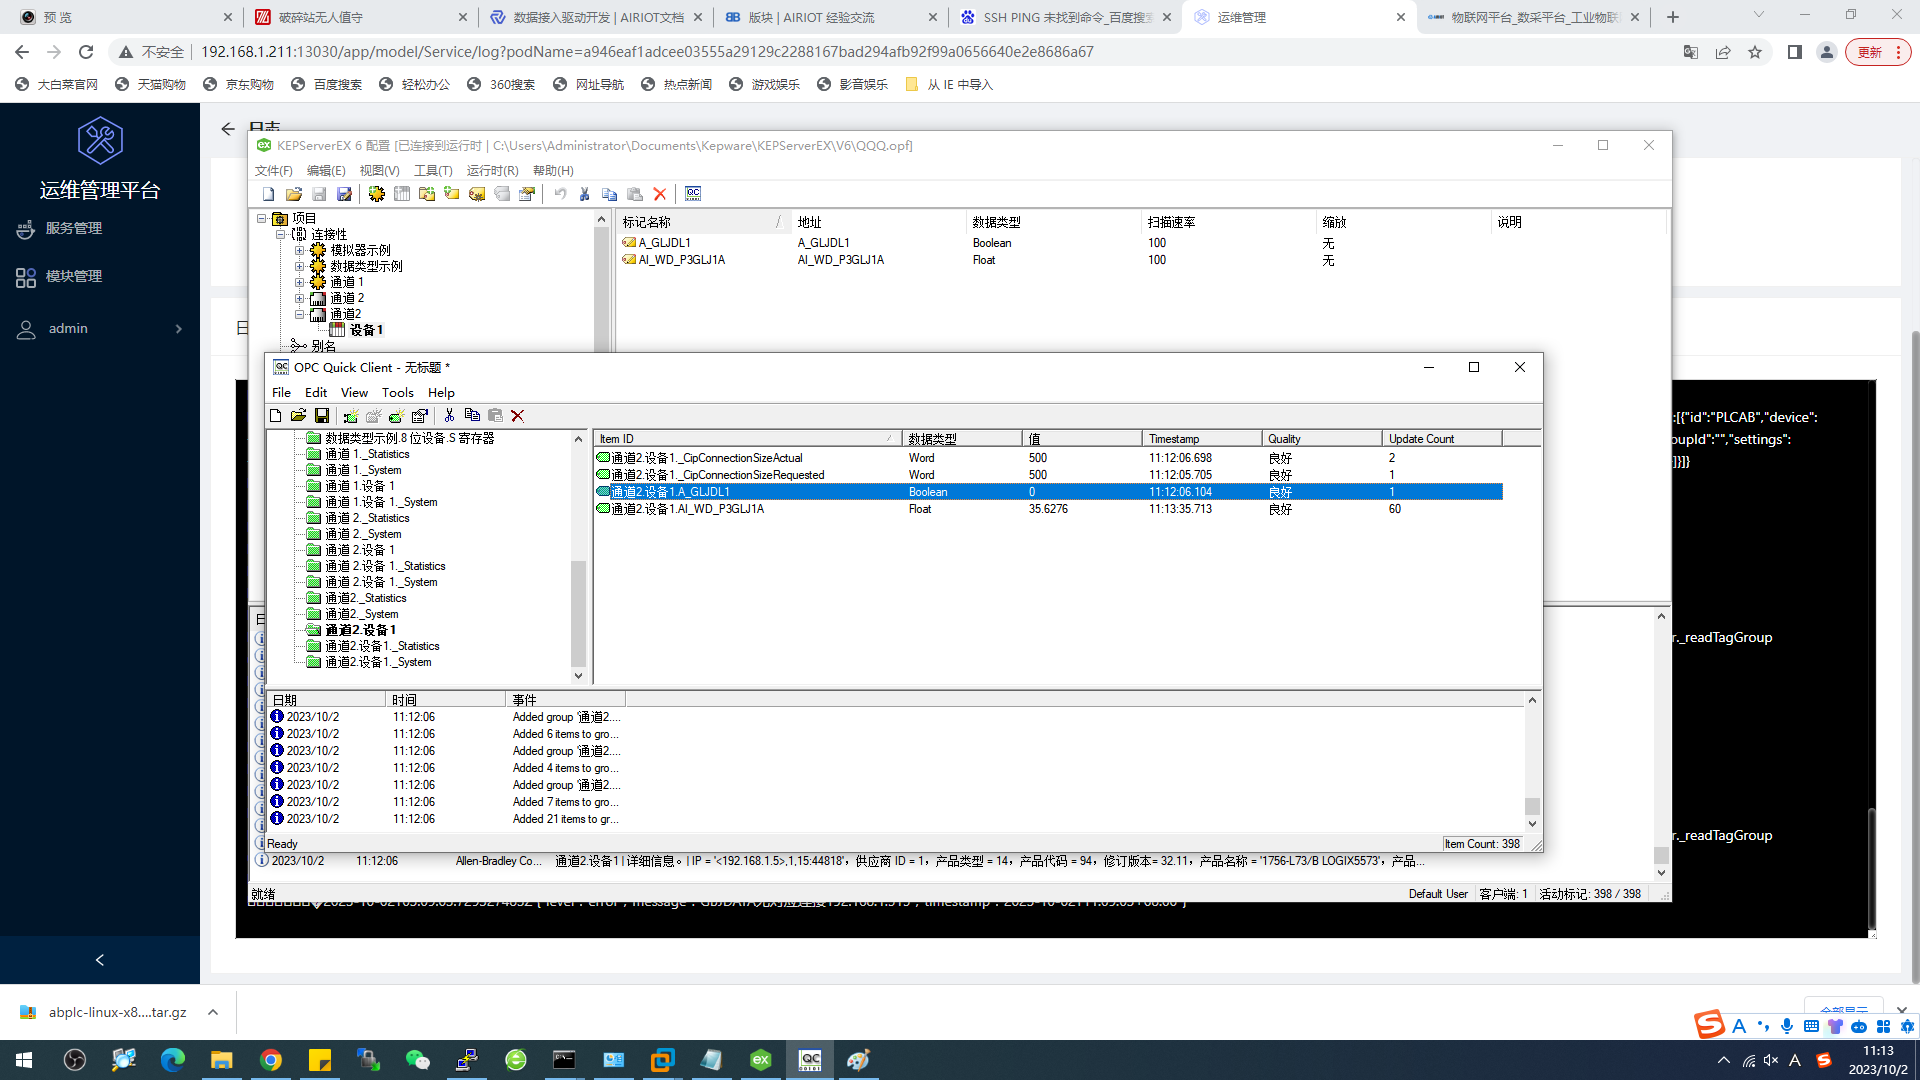Click the Windows Start button
Screen dimensions: 1920x1080
click(x=24, y=1059)
